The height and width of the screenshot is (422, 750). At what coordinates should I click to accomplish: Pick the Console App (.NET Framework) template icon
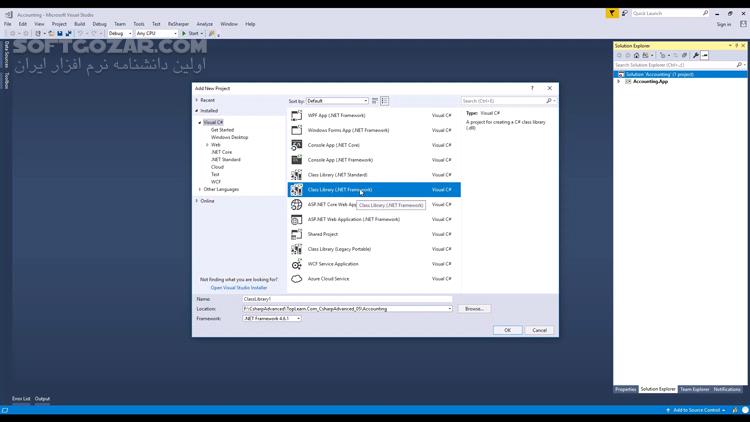(x=297, y=160)
